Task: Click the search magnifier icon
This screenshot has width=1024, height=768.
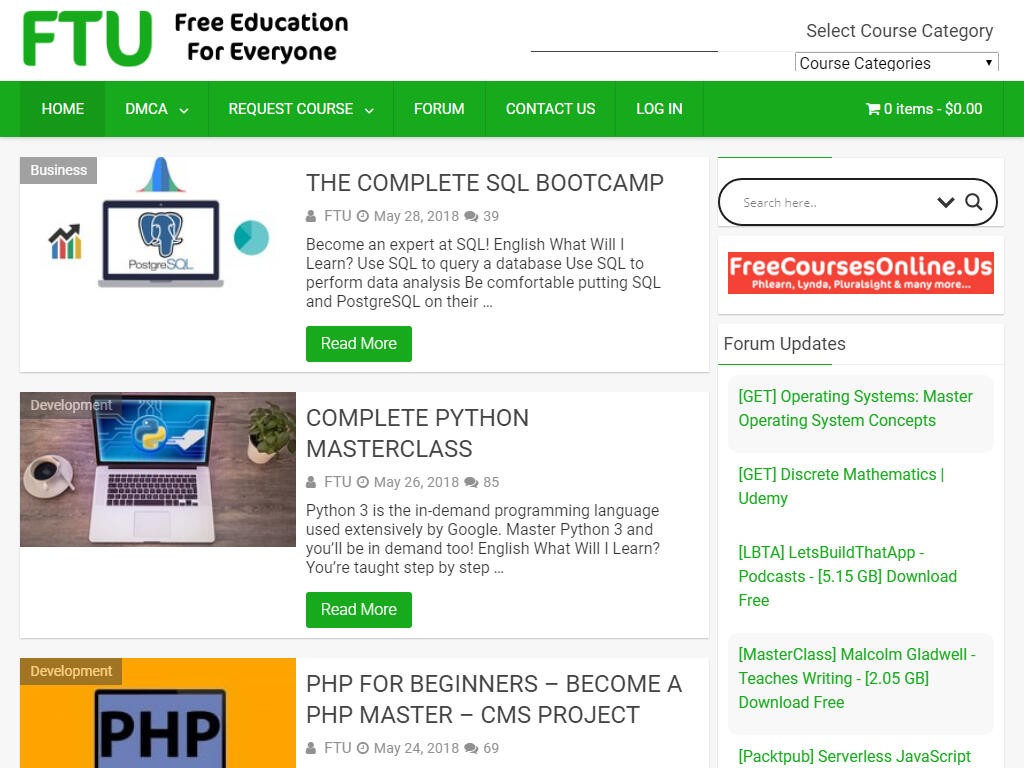Action: tap(973, 202)
